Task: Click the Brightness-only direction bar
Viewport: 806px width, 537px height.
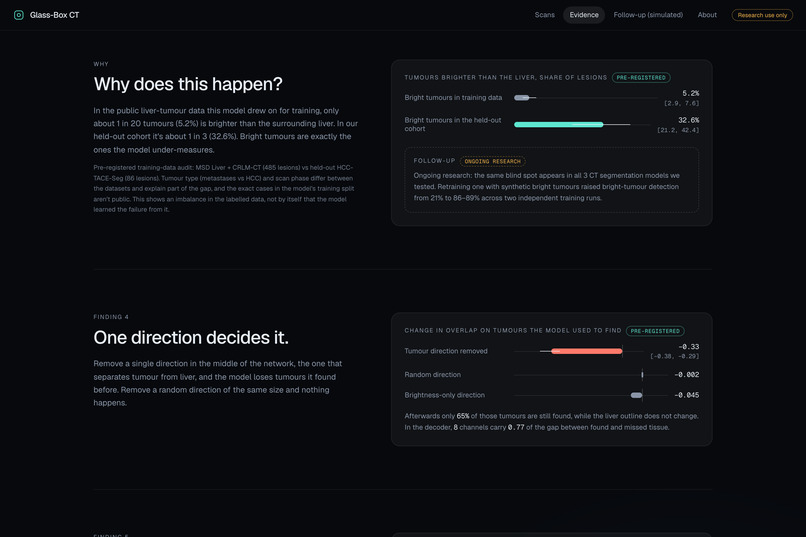Action: pos(636,395)
